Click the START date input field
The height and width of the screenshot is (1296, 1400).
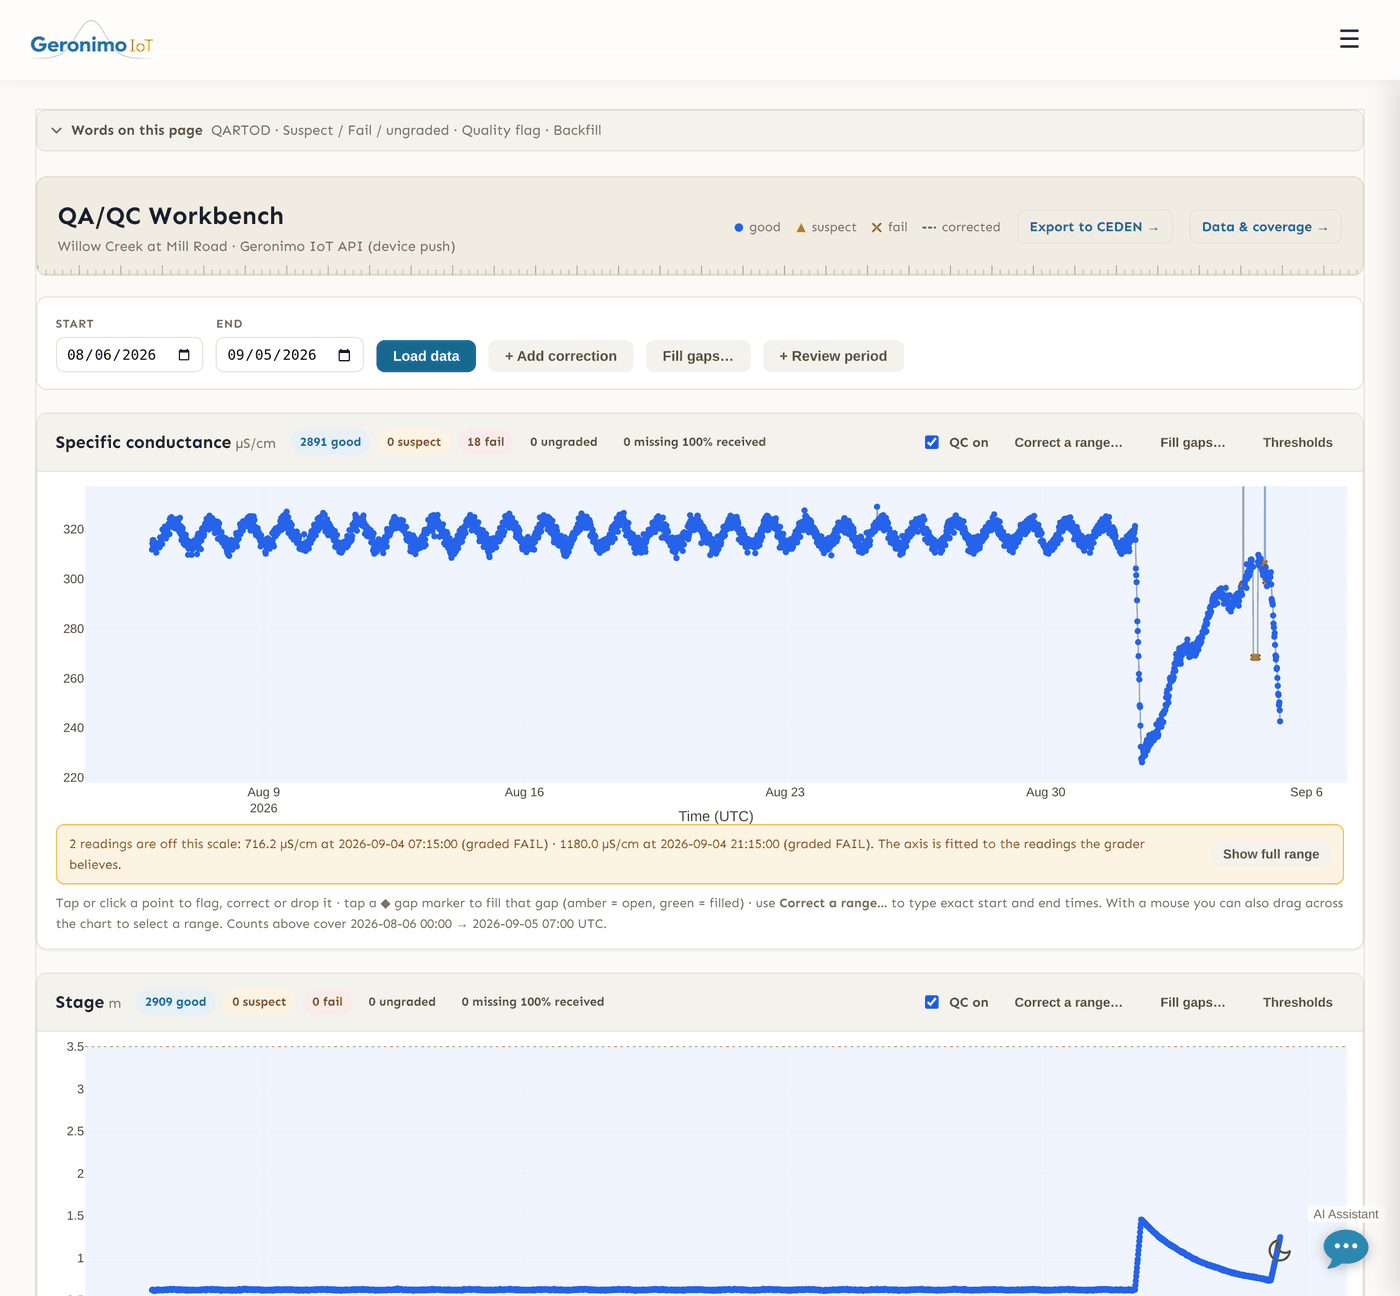point(129,355)
